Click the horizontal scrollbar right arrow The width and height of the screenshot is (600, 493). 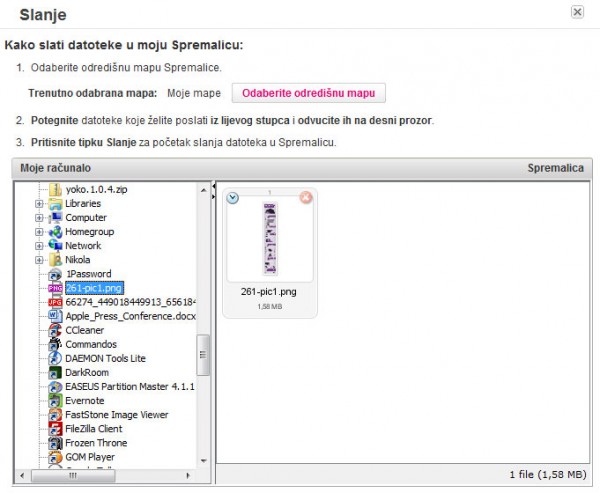point(188,475)
